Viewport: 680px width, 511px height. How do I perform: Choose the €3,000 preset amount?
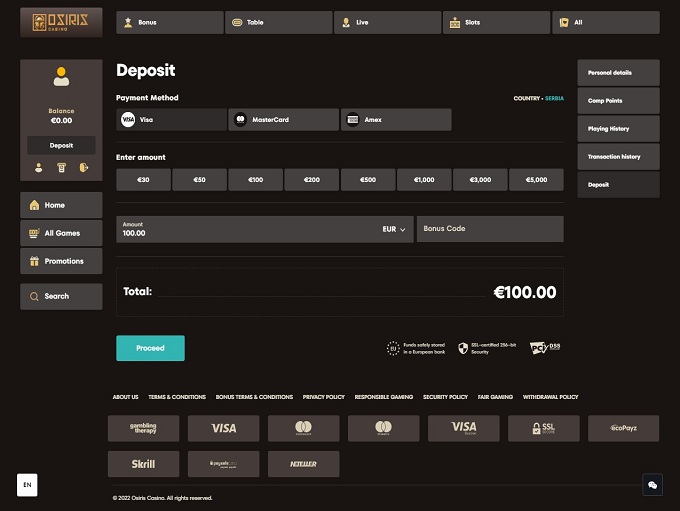pyautogui.click(x=480, y=180)
